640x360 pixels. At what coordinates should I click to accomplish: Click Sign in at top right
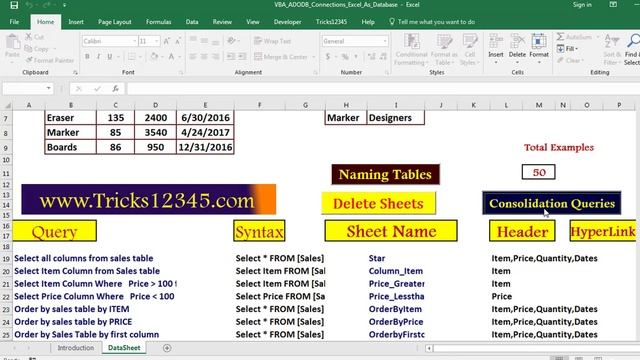582,5
